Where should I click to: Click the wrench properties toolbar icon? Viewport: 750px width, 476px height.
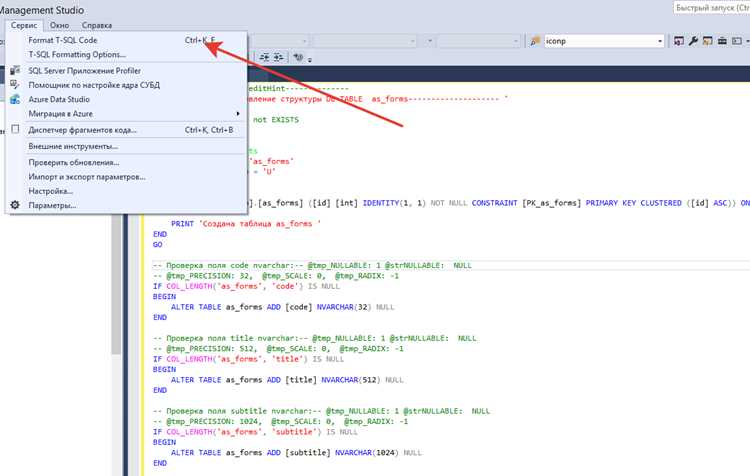pyautogui.click(x=693, y=41)
